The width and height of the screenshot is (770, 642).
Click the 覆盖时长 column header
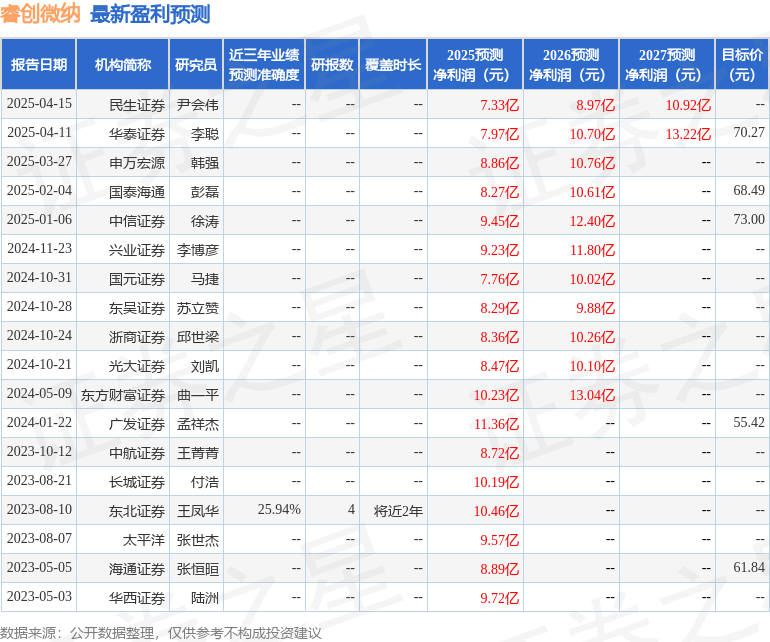coord(393,64)
